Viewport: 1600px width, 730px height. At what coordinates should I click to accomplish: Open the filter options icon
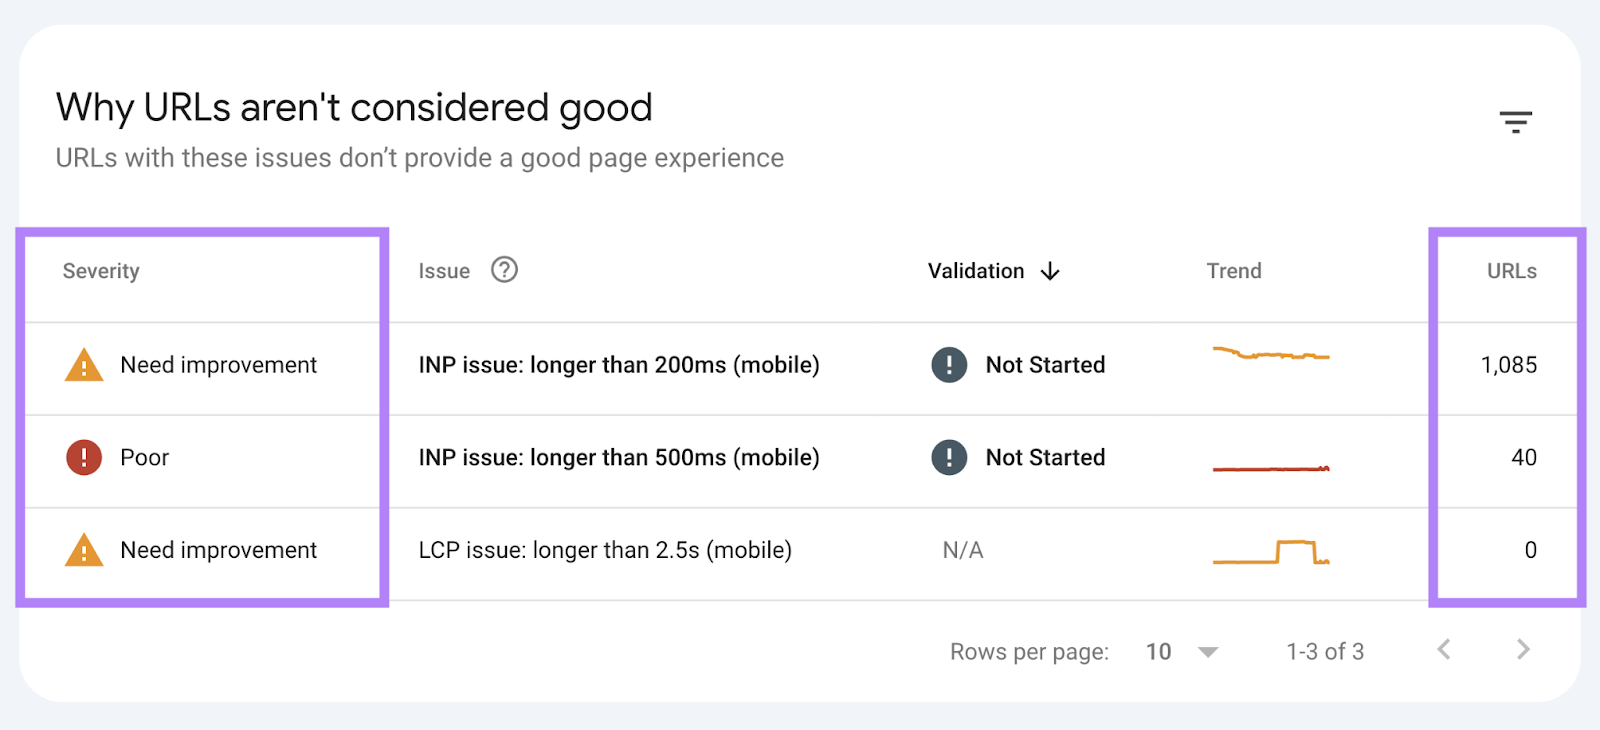[1516, 121]
